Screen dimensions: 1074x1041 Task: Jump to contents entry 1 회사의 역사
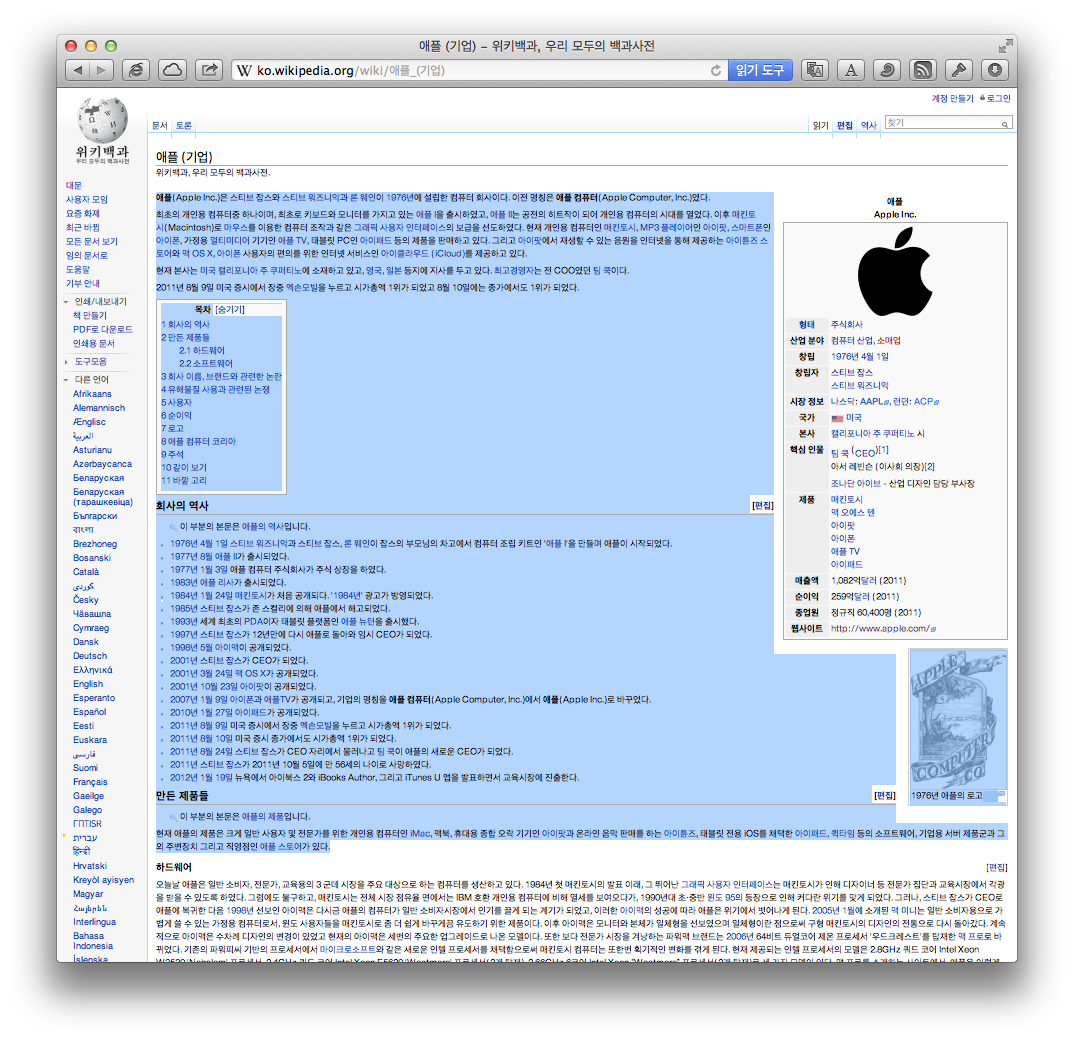[186, 325]
